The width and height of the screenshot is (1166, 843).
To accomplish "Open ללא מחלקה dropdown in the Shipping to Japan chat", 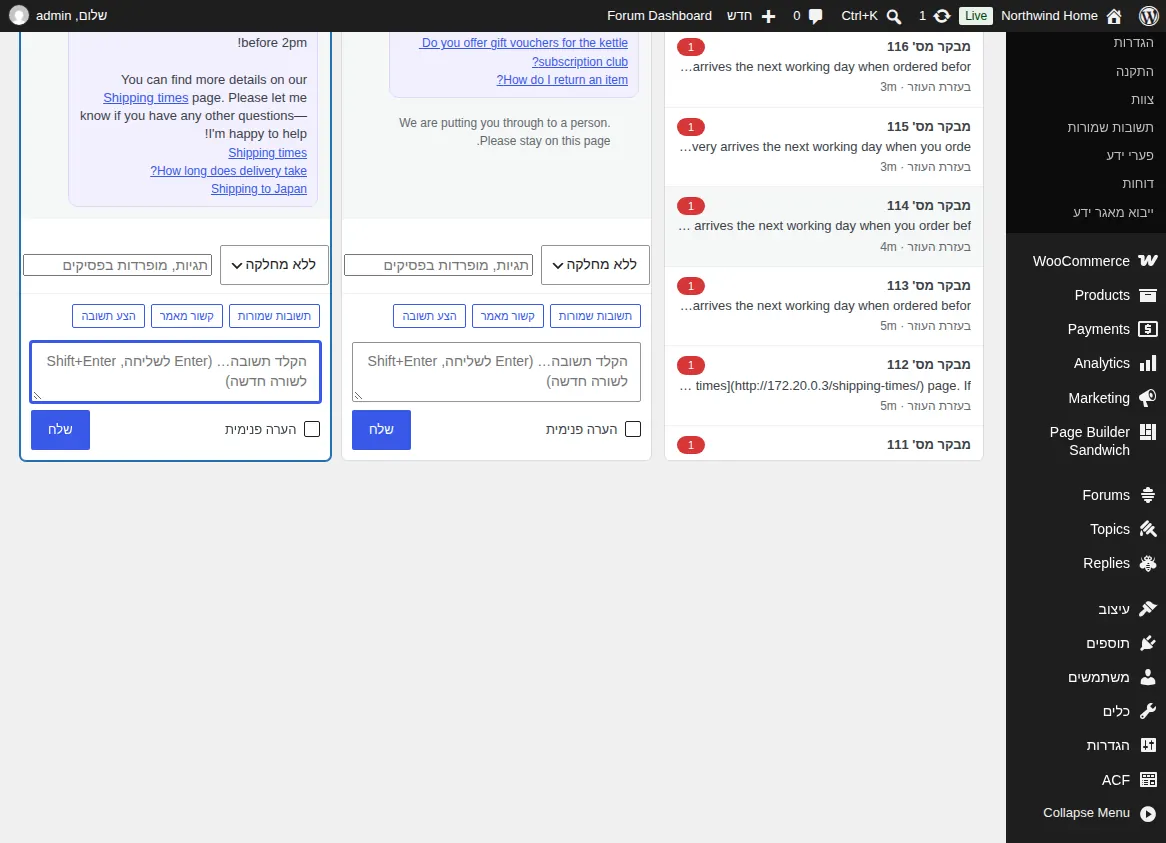I will click(274, 265).
